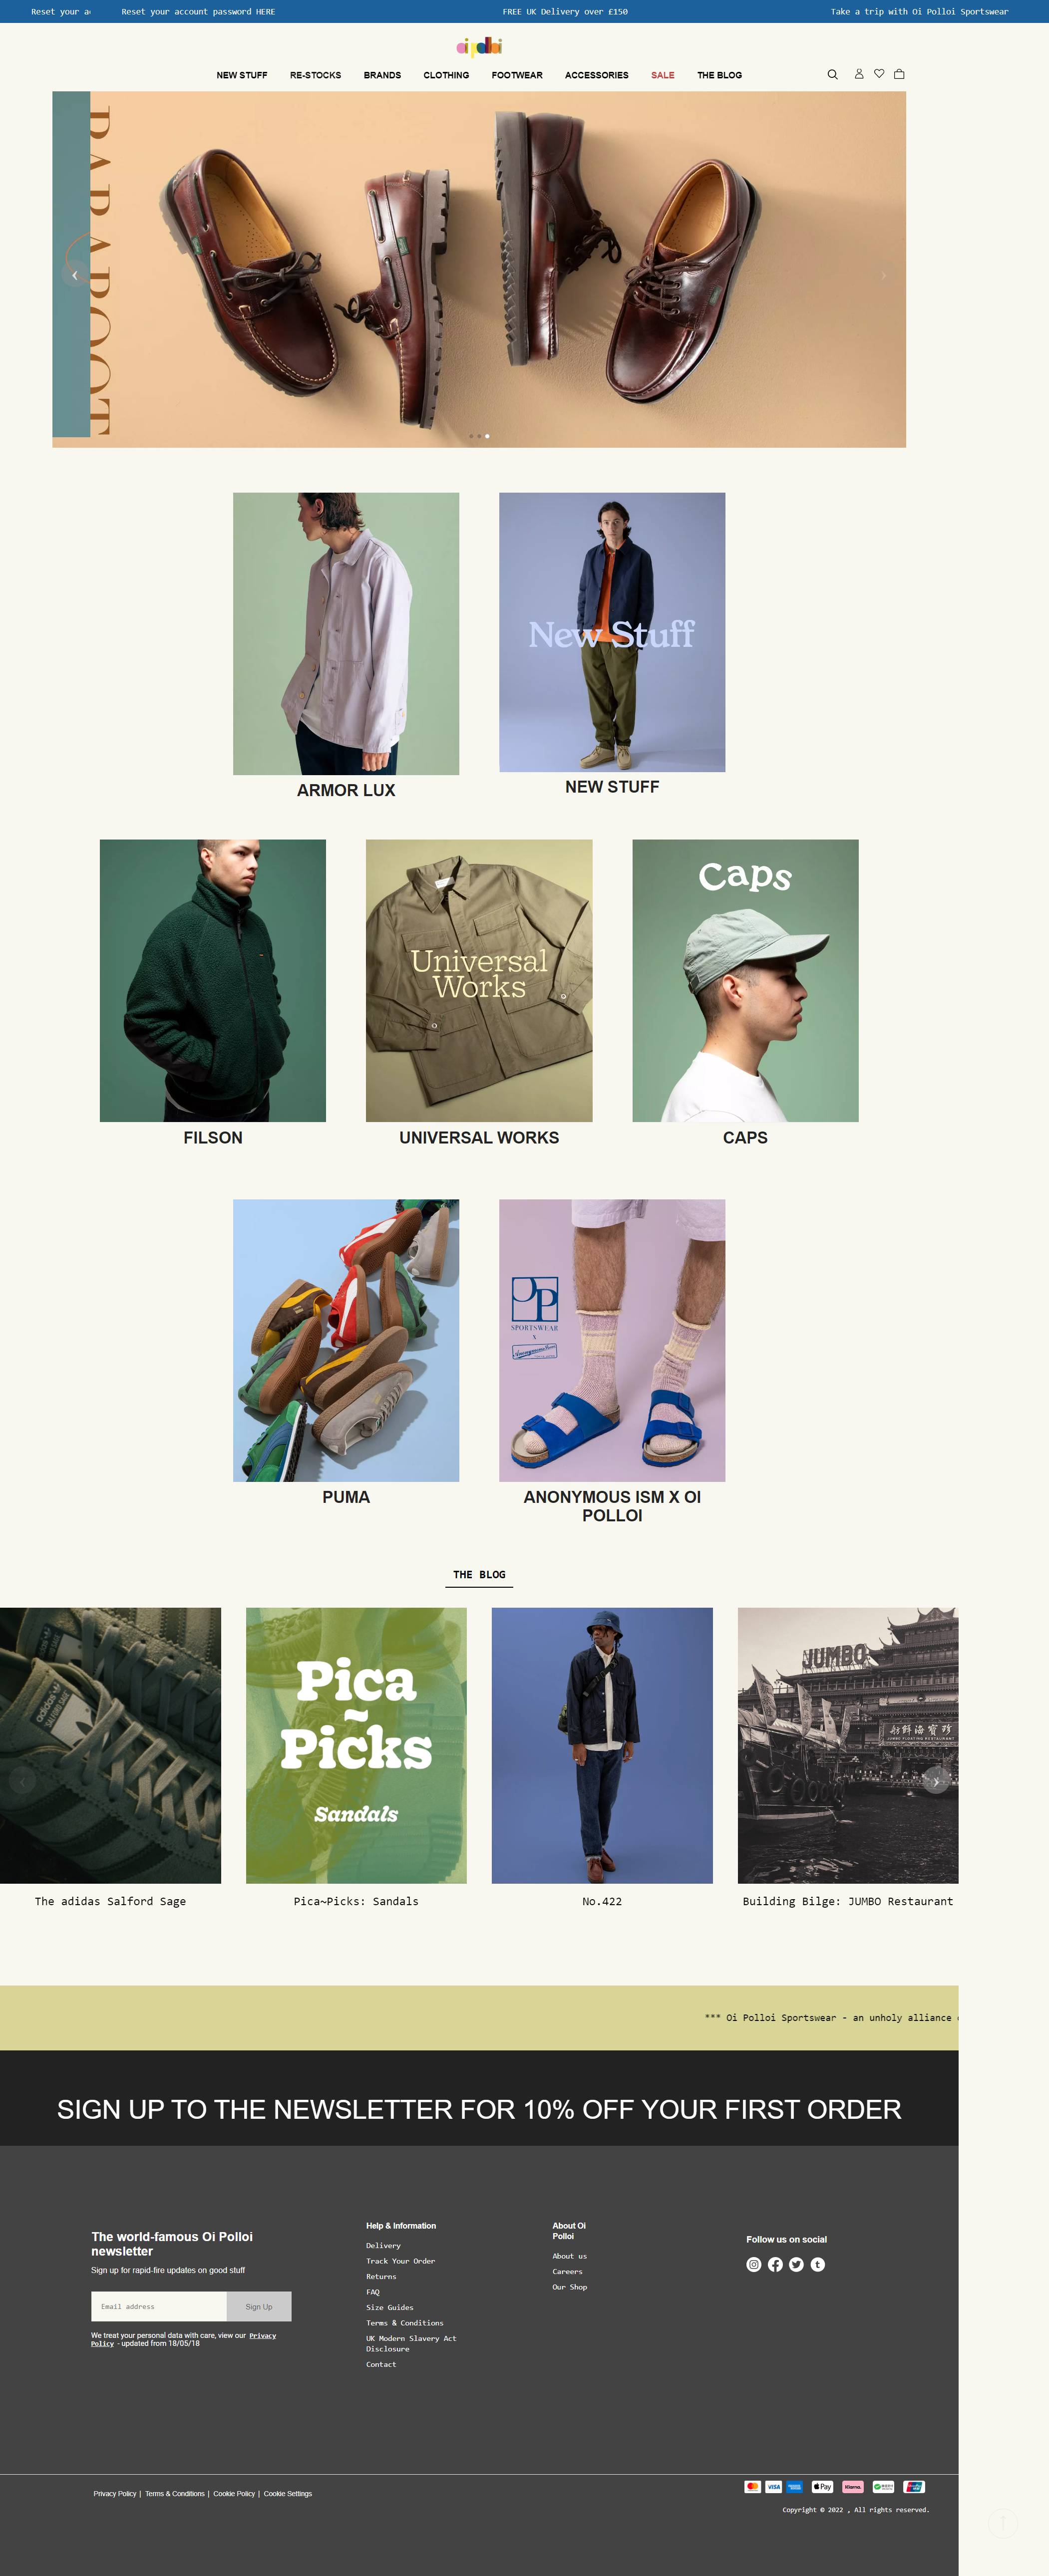Visit the Tumblr social icon

[x=817, y=2264]
